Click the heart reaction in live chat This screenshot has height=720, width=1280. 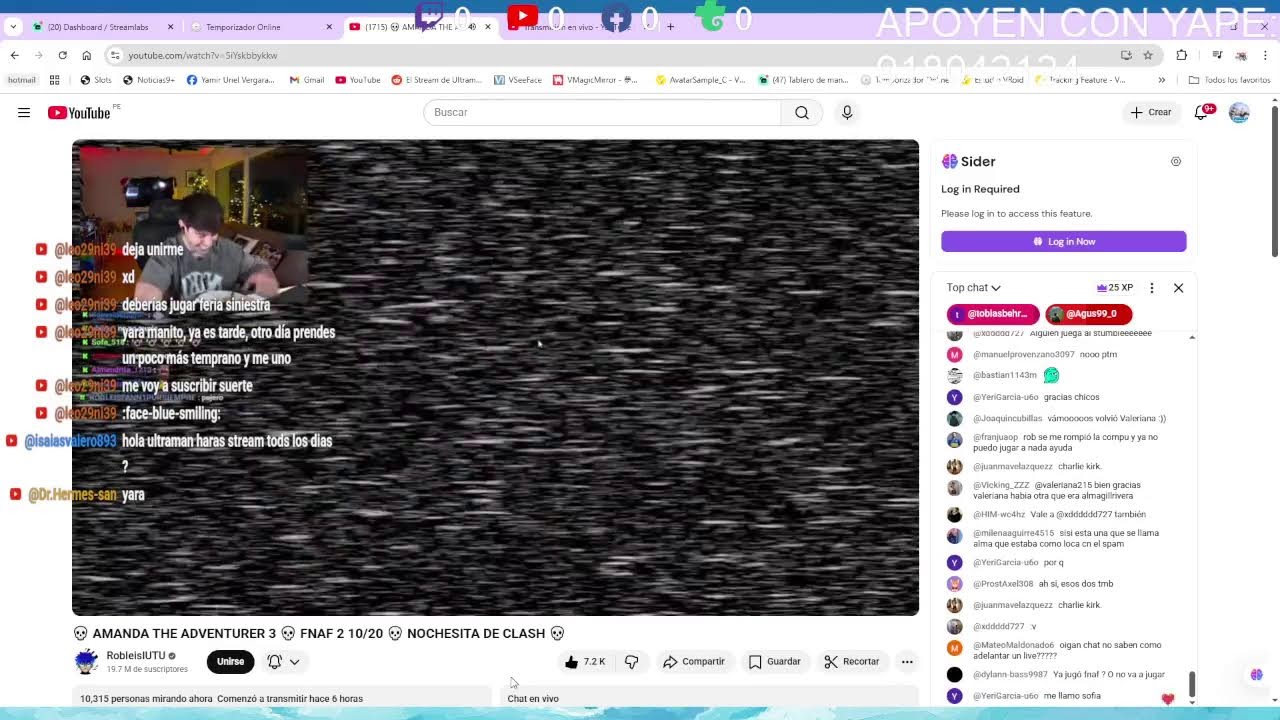pos(1167,699)
